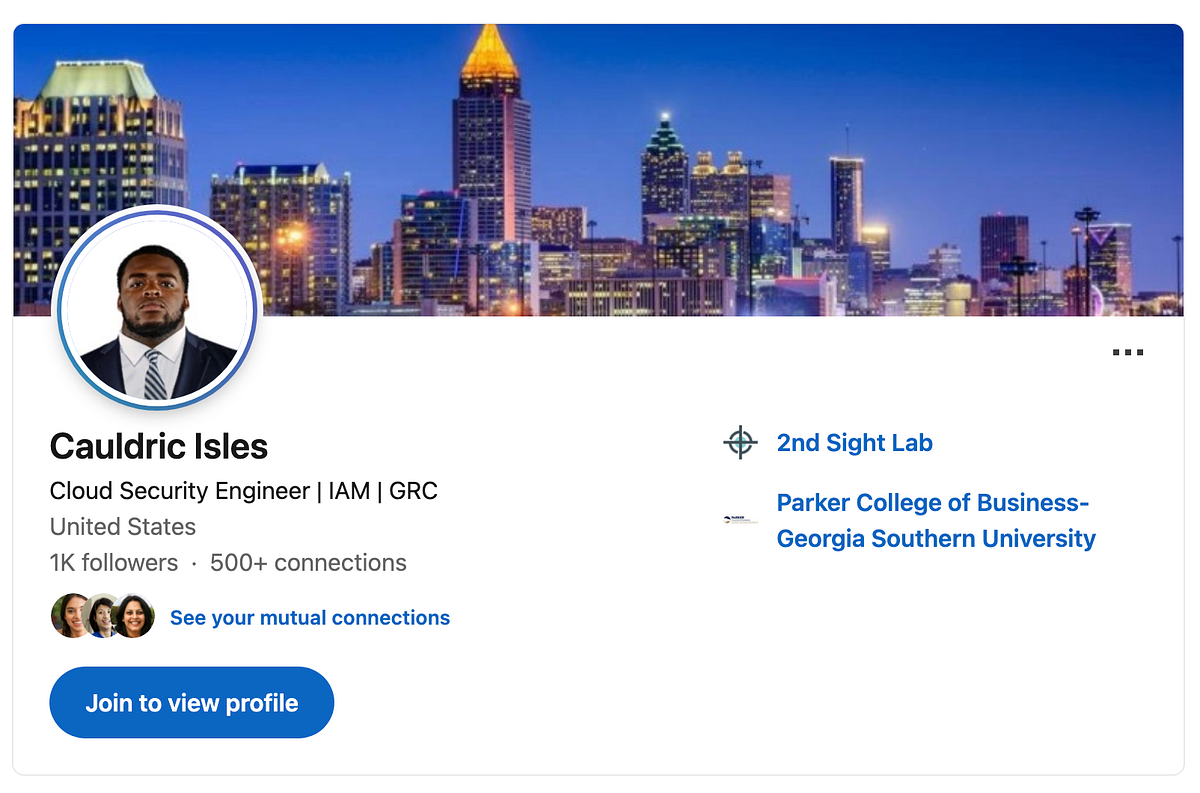
Task: Click the city skyline cover banner
Action: point(598,170)
